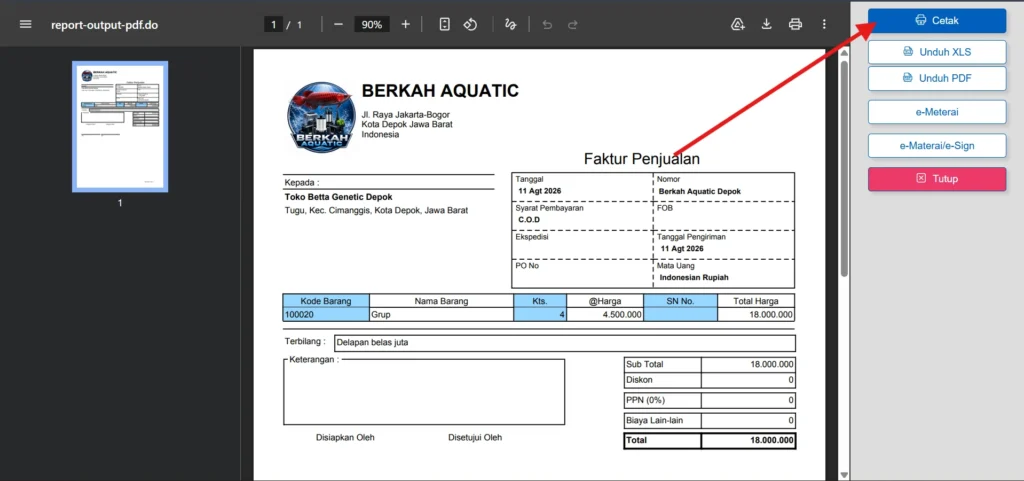Rotate the document counterclockwise
The height and width of the screenshot is (481, 1024).
(x=470, y=25)
